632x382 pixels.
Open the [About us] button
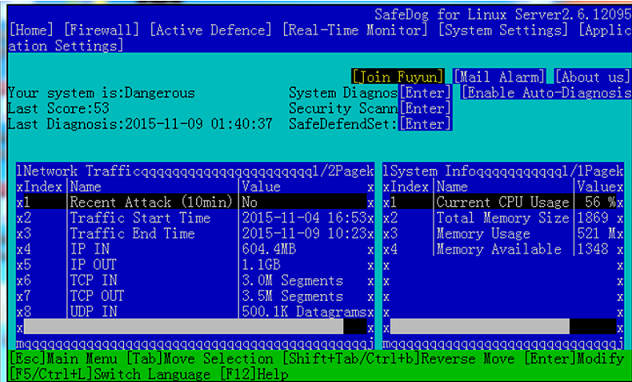592,77
